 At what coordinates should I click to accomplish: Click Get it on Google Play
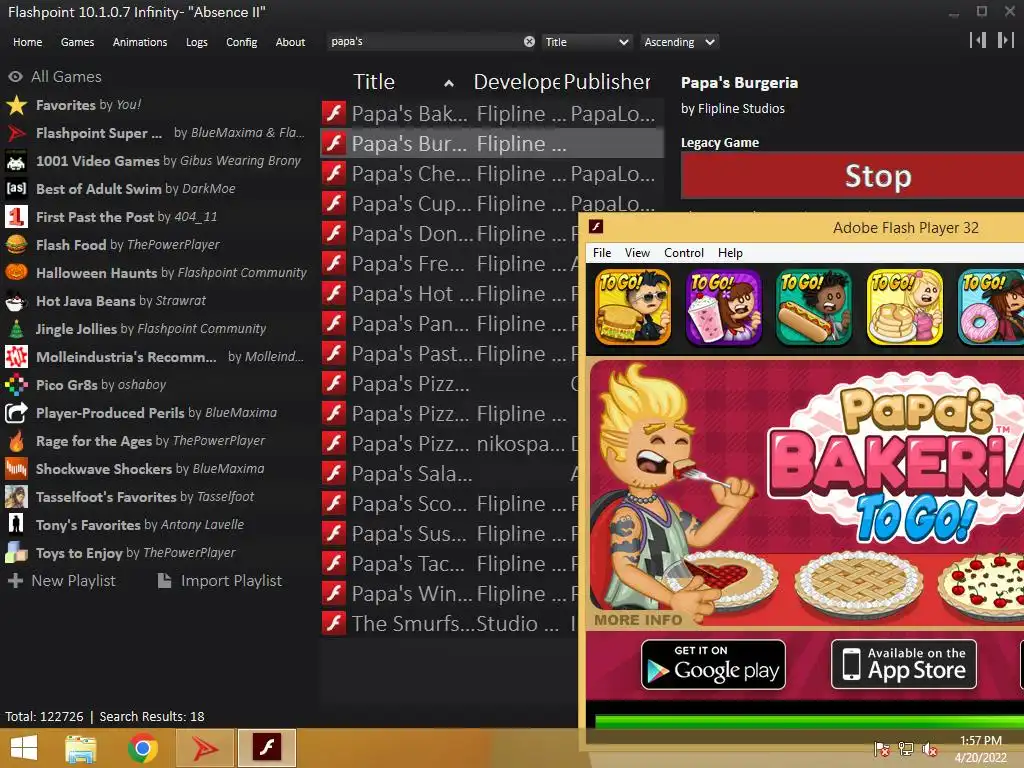click(713, 665)
